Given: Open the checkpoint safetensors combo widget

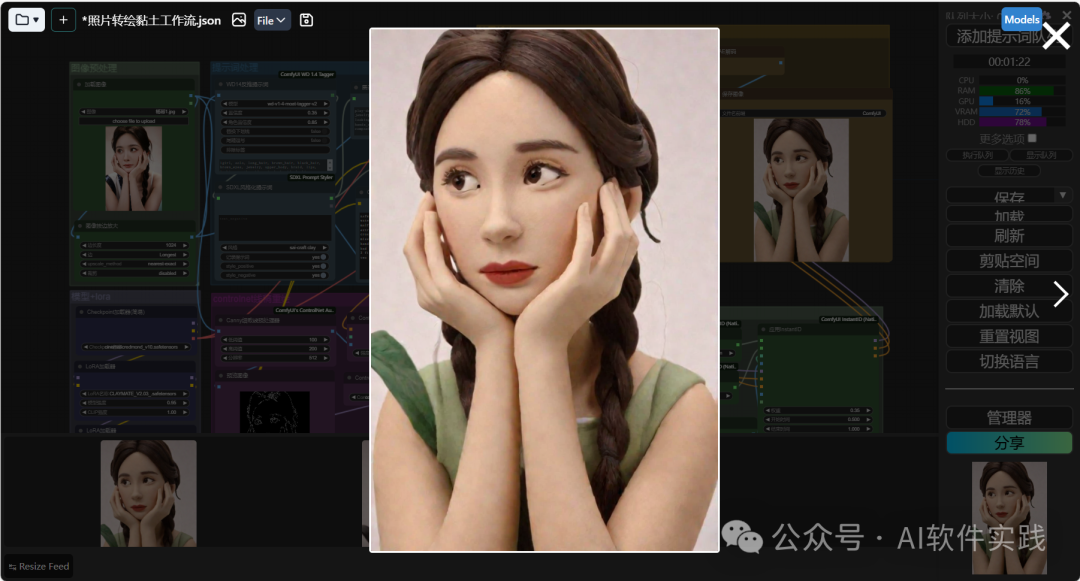Looking at the screenshot, I should 135,347.
